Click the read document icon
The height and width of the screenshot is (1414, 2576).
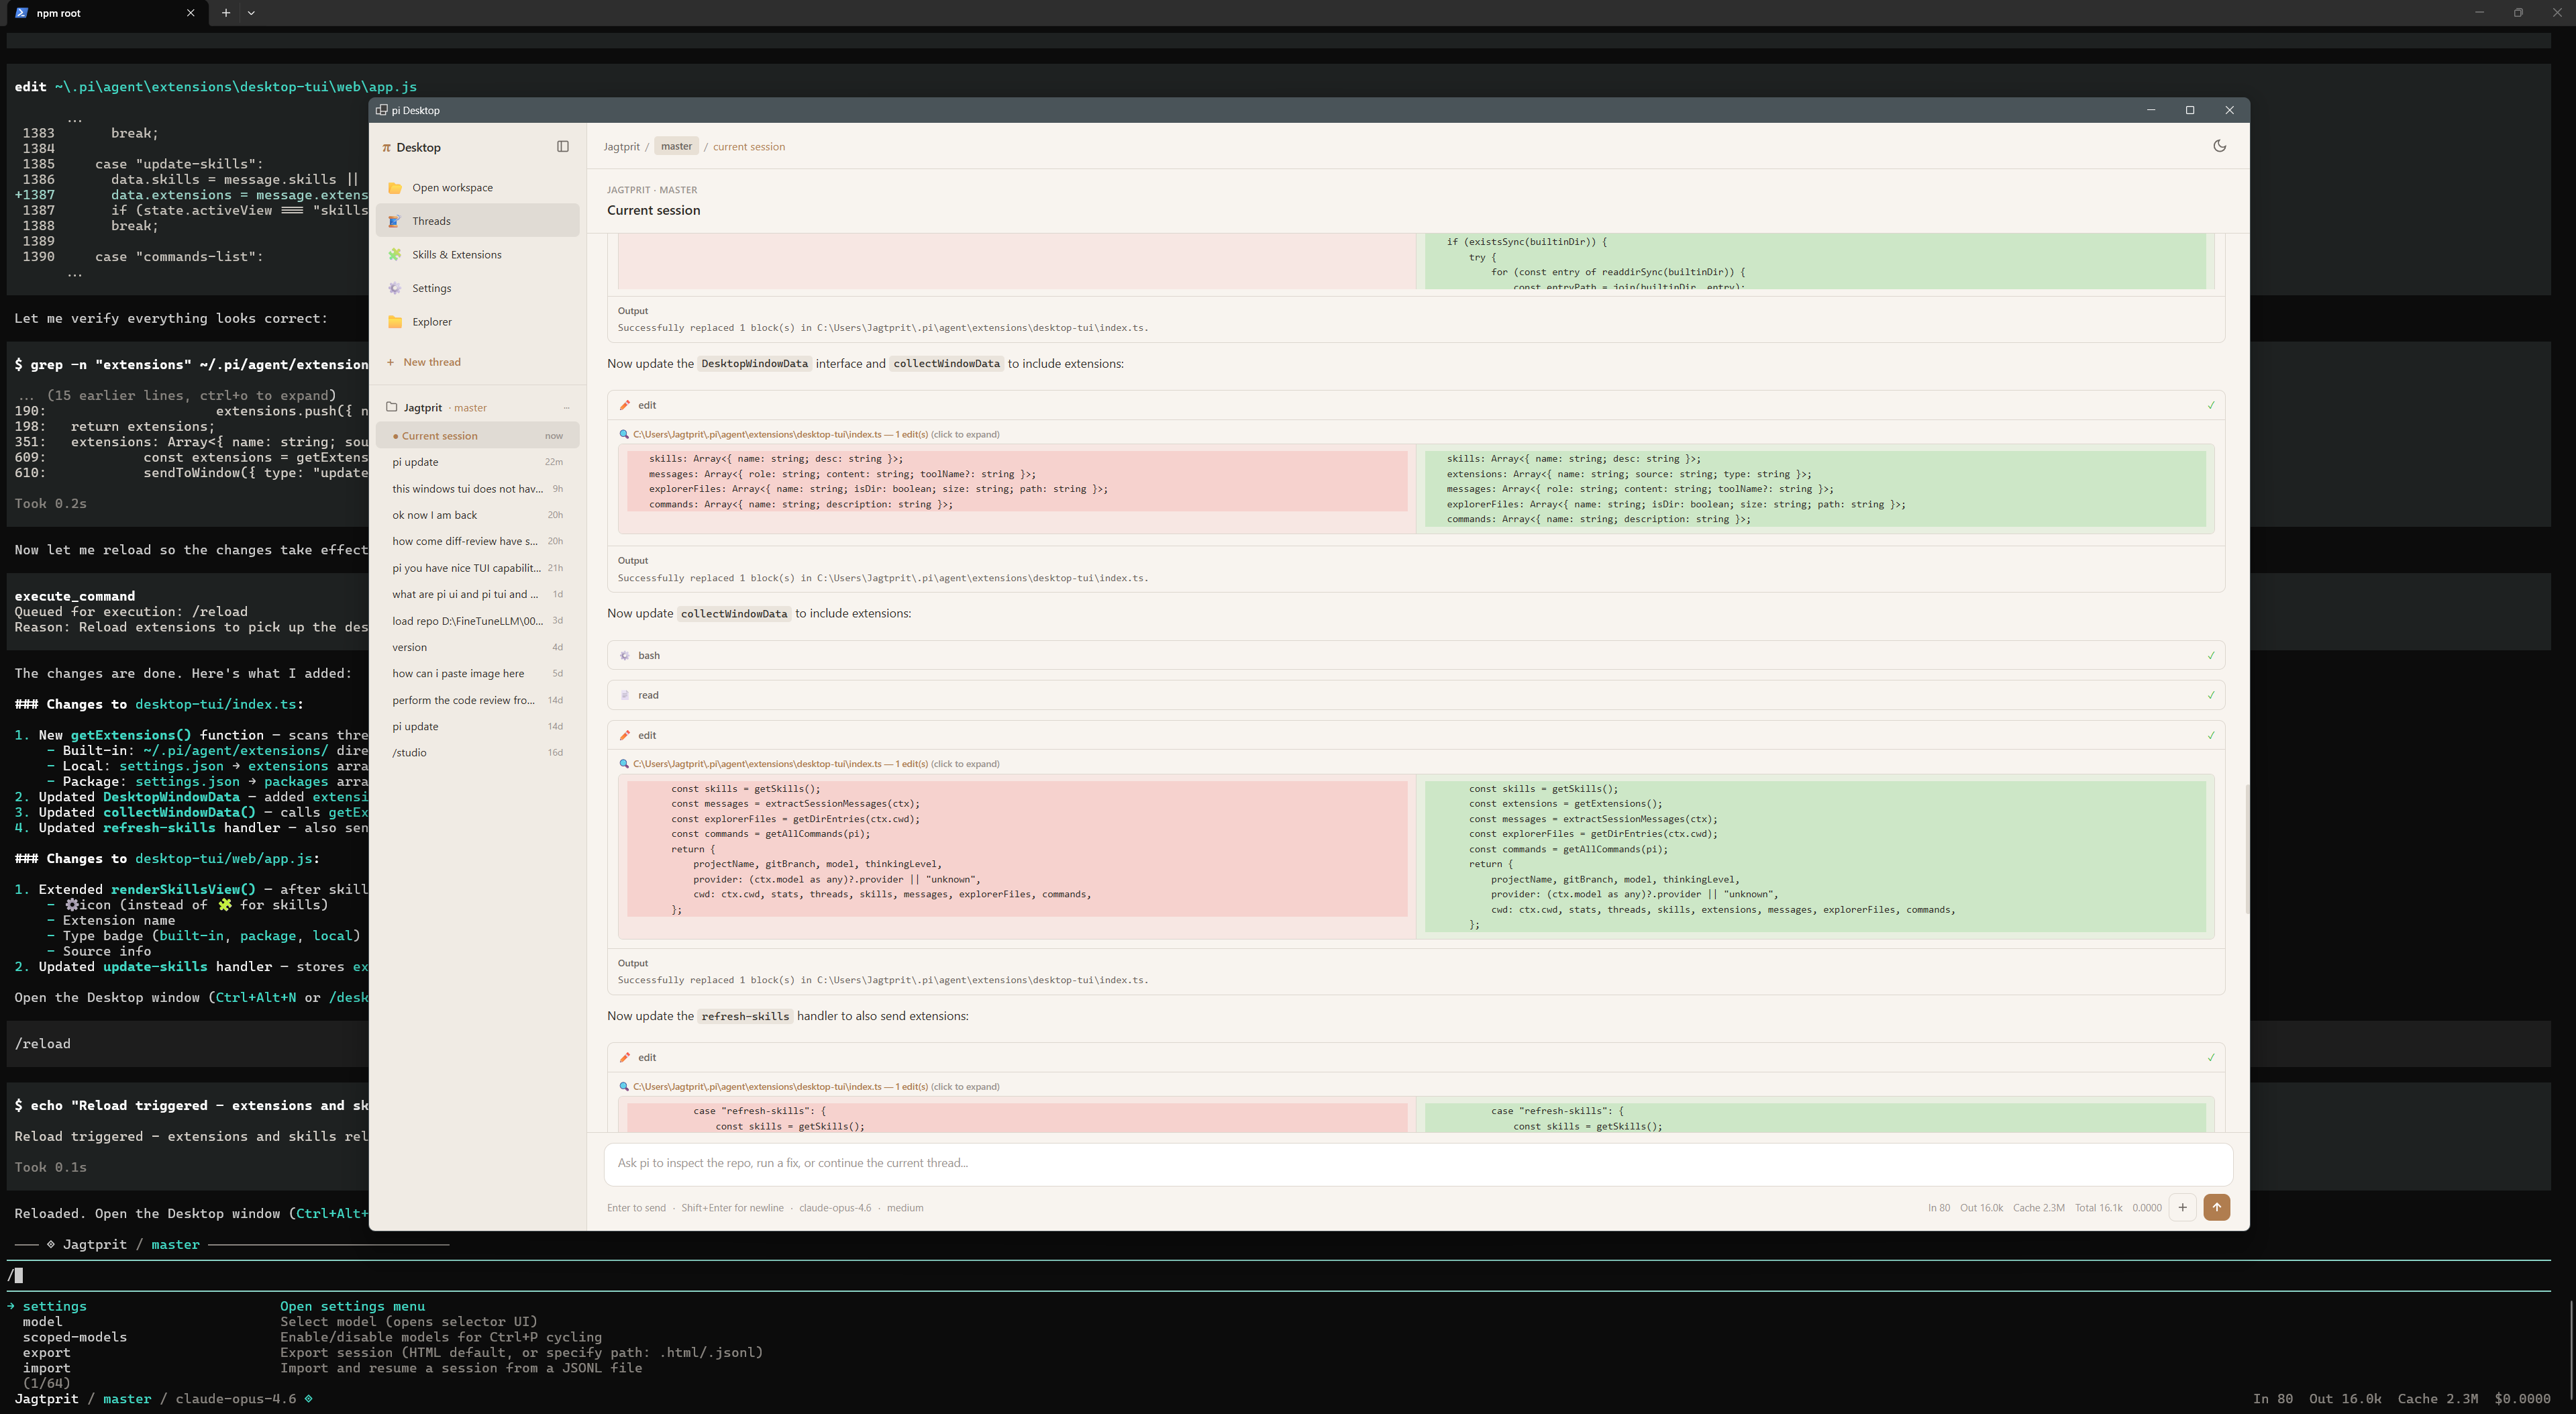point(625,695)
